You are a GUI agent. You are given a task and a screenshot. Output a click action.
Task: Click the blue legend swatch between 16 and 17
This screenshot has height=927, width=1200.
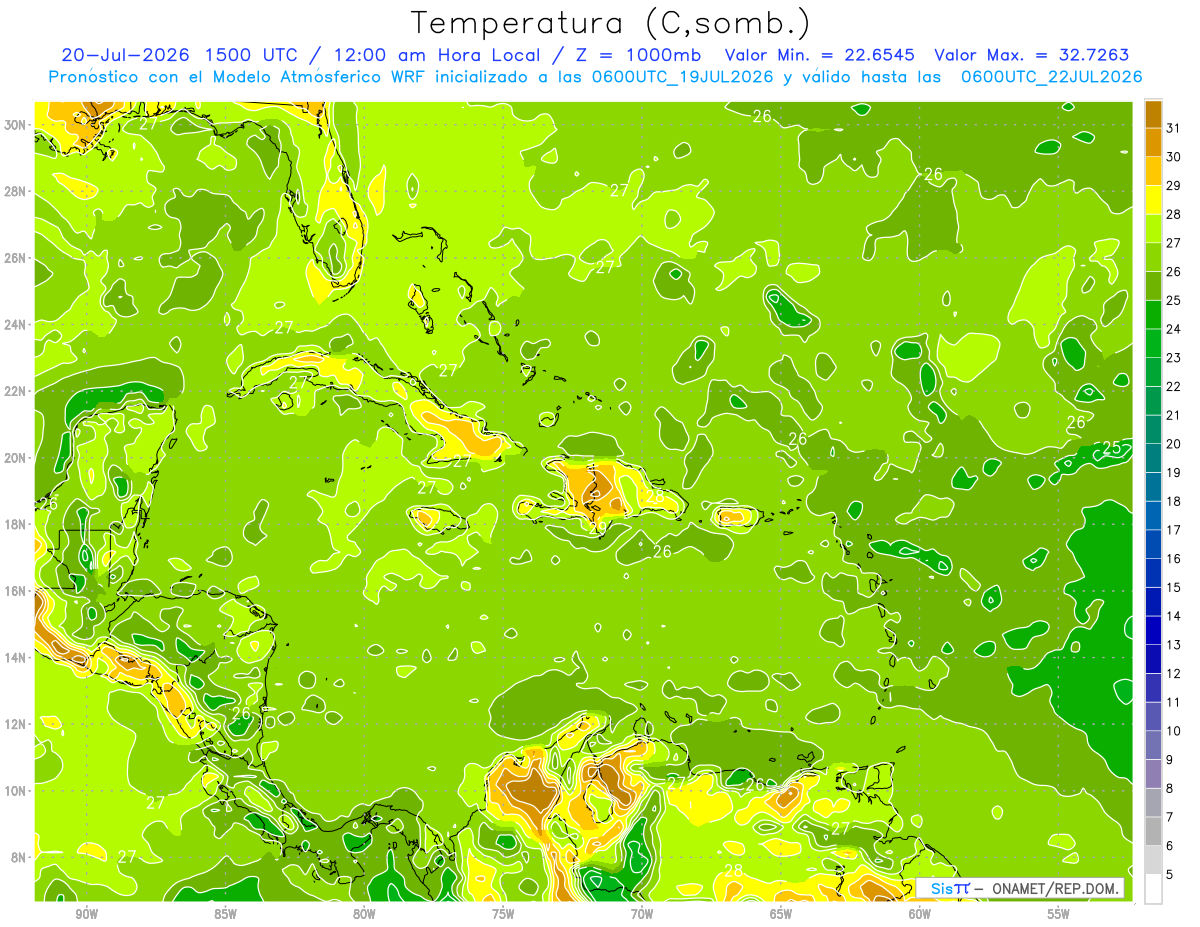pyautogui.click(x=1153, y=544)
